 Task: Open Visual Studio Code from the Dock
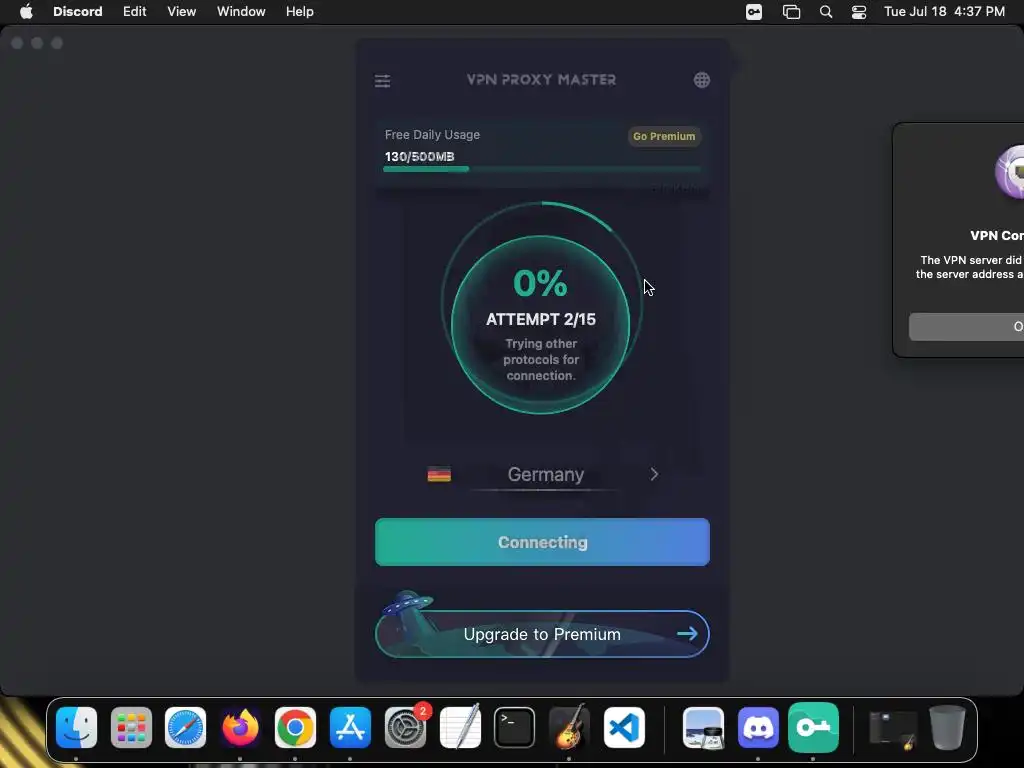(x=624, y=728)
